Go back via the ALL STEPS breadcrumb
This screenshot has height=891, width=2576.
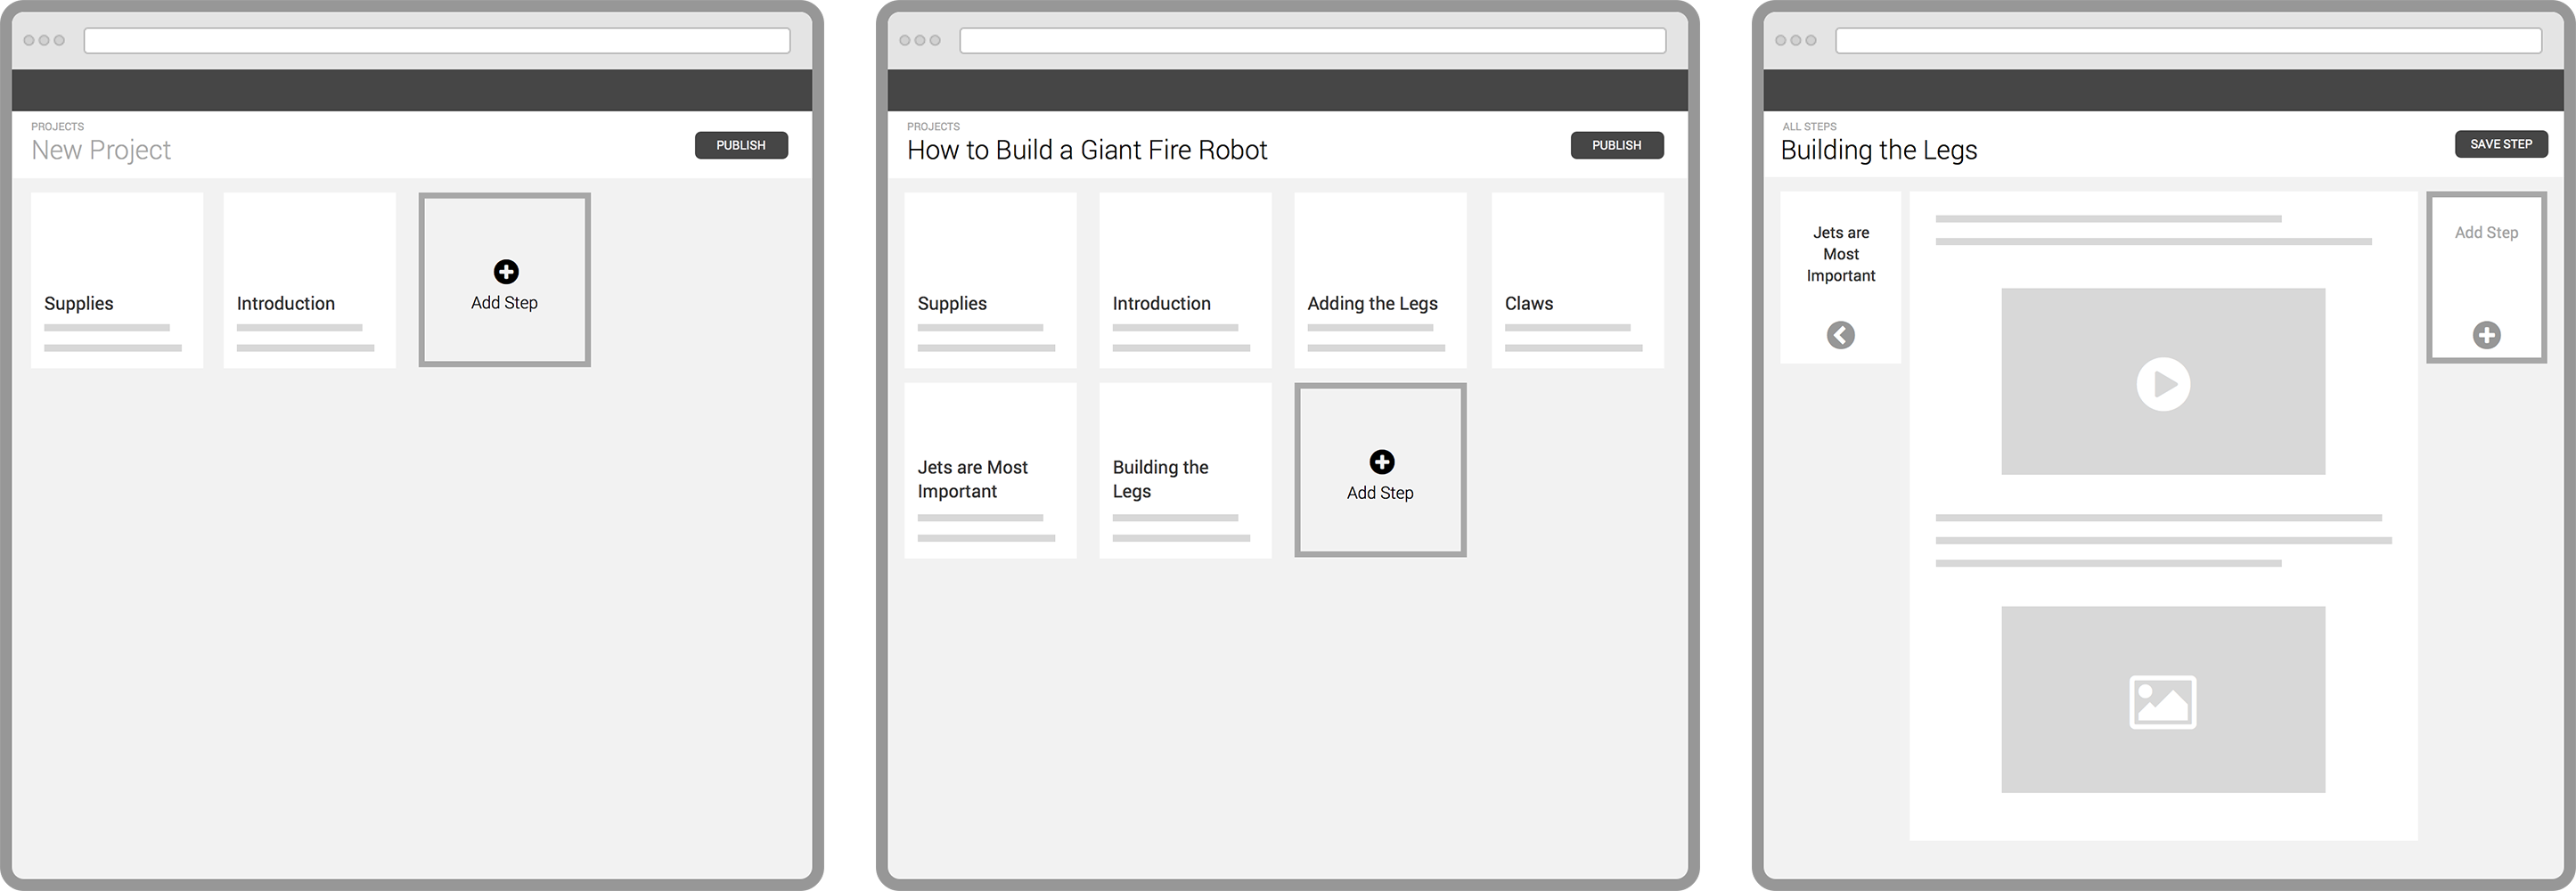1809,127
